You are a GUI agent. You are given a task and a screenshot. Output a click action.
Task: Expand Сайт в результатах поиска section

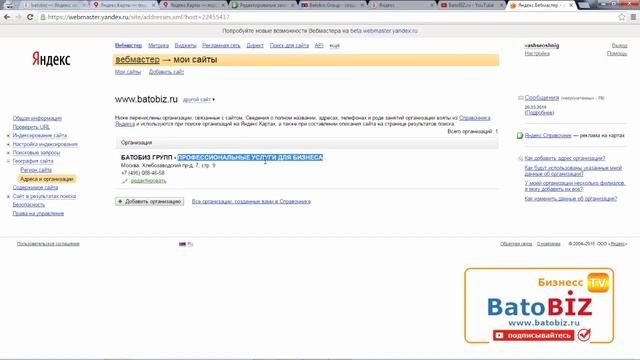(x=8, y=197)
